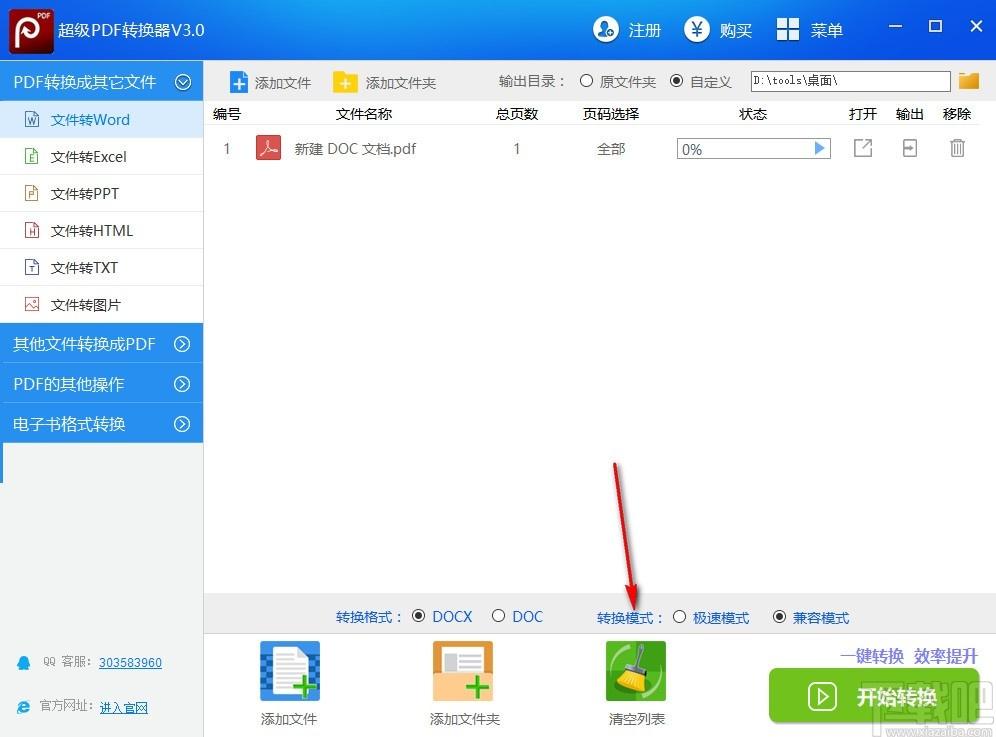This screenshot has width=996, height=737.
Task: Select 文件转Word menu item
Action: pyautogui.click(x=102, y=119)
